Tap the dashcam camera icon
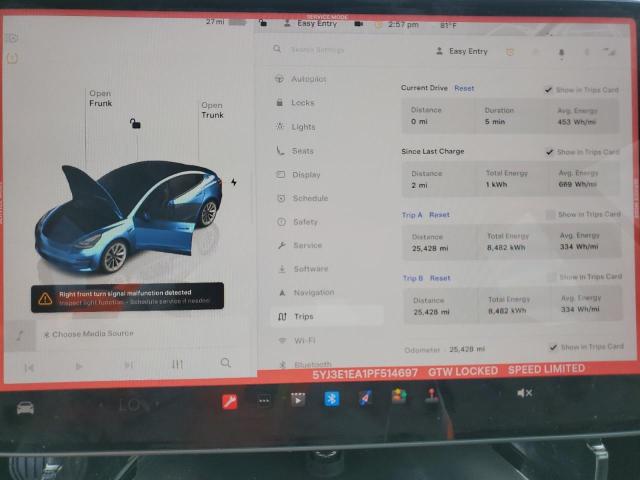 click(358, 24)
